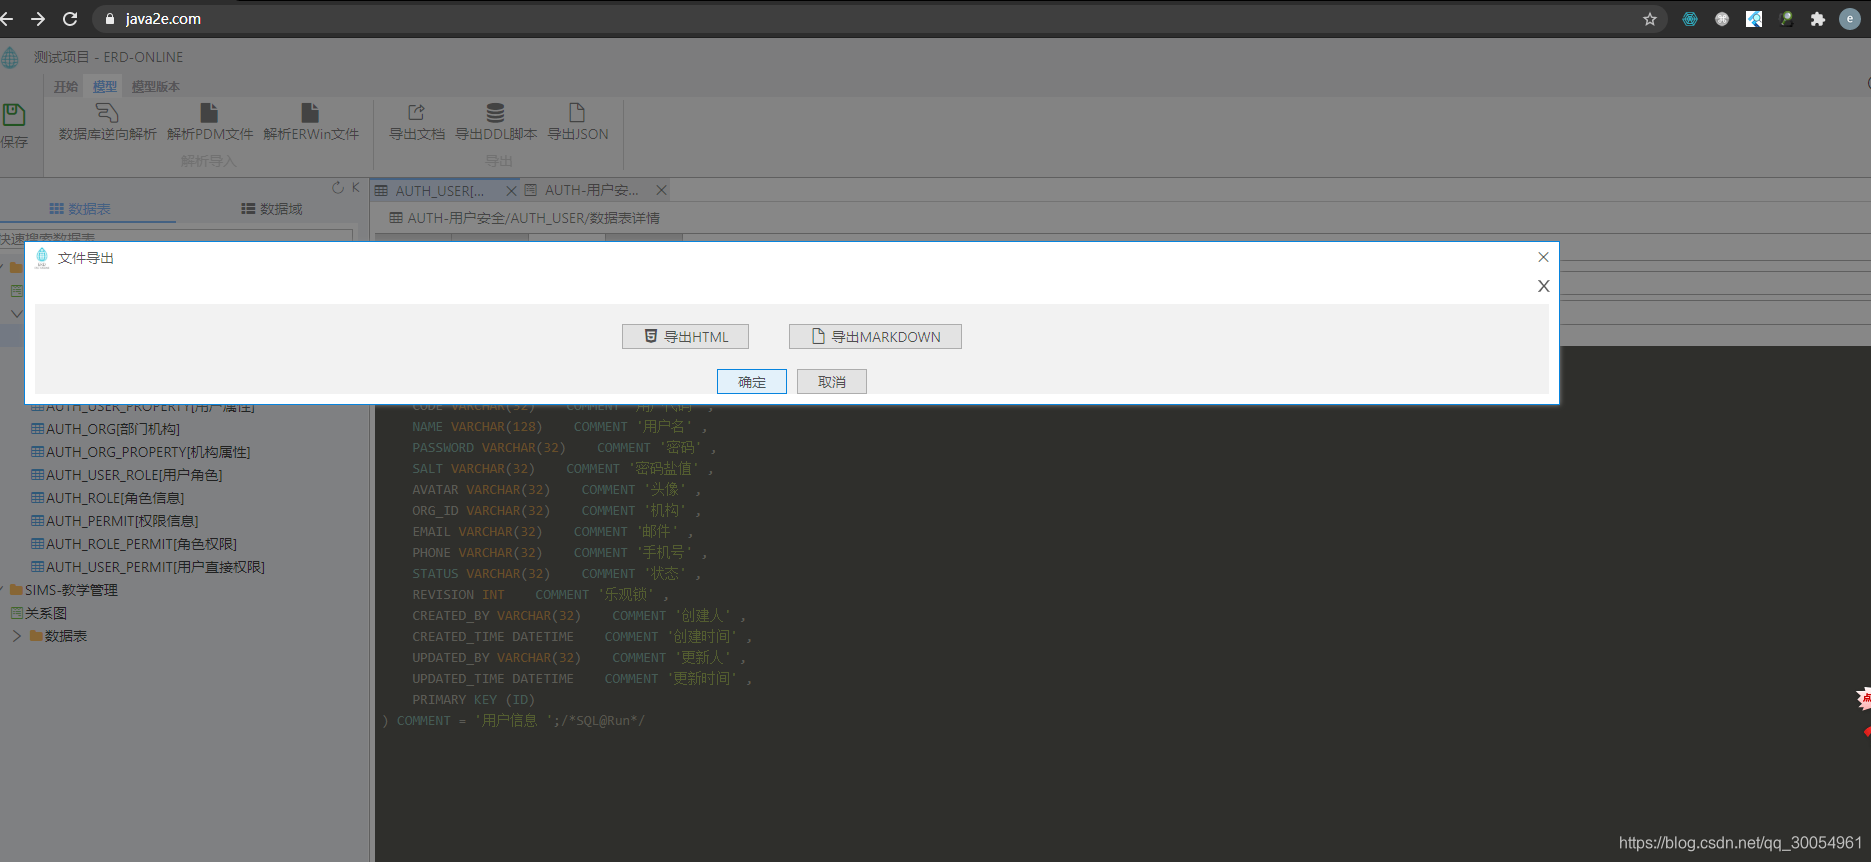Image resolution: width=1871 pixels, height=862 pixels.
Task: Click the browser back arrow
Action: point(6,19)
